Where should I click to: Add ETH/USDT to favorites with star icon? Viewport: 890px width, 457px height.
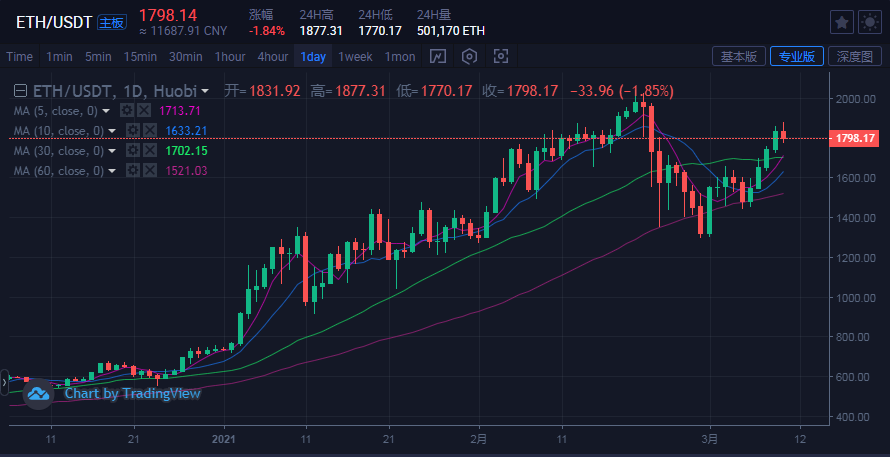(x=842, y=22)
